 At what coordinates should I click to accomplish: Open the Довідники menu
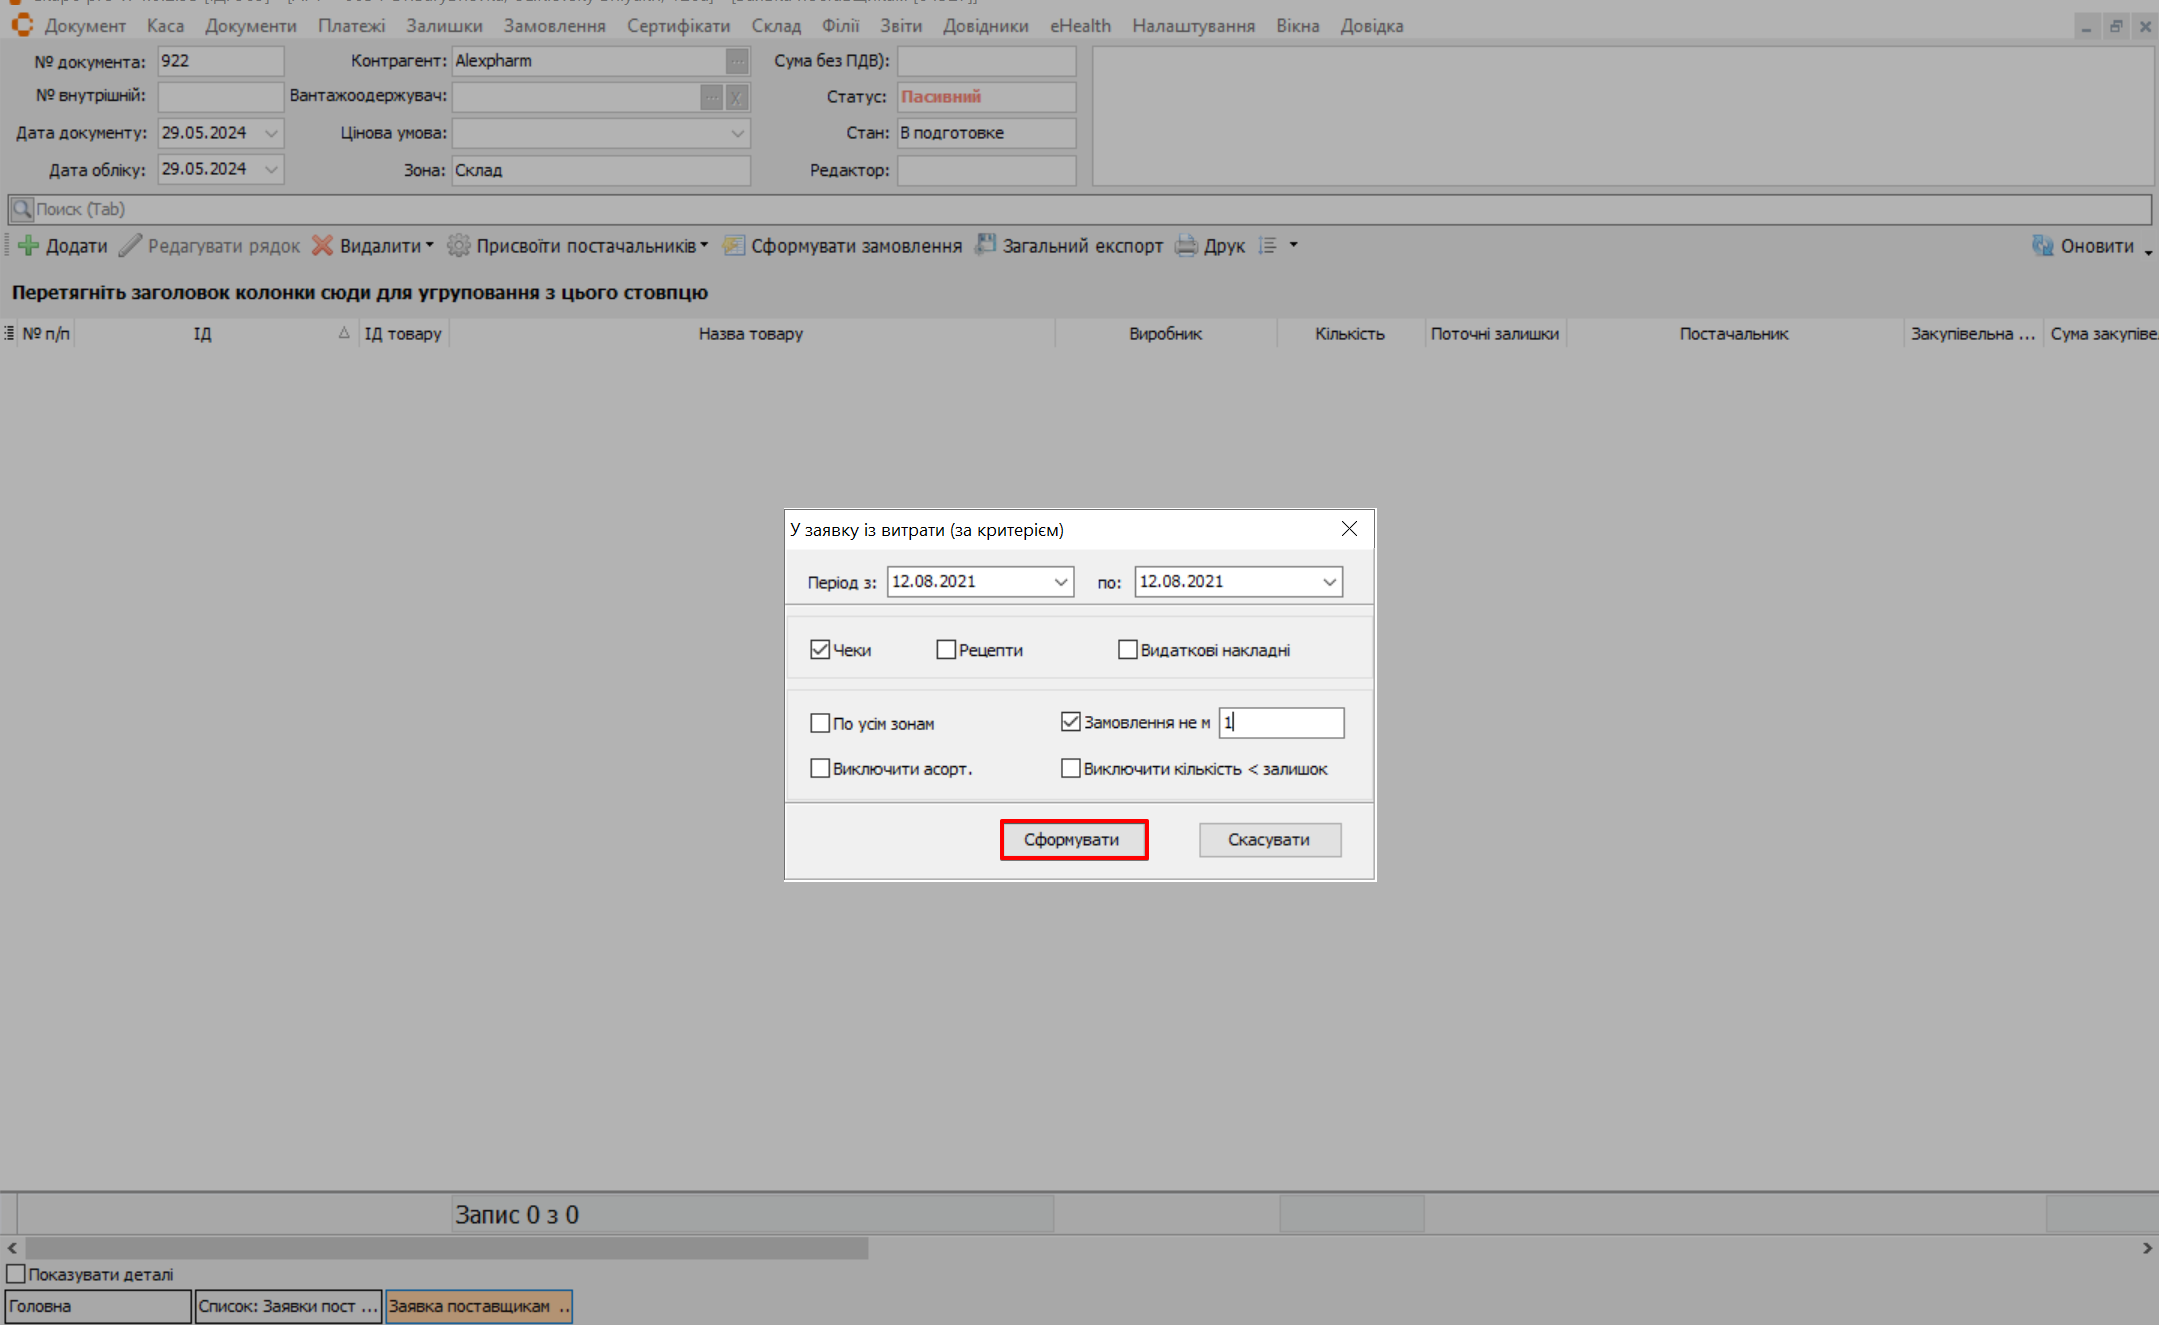[x=985, y=26]
